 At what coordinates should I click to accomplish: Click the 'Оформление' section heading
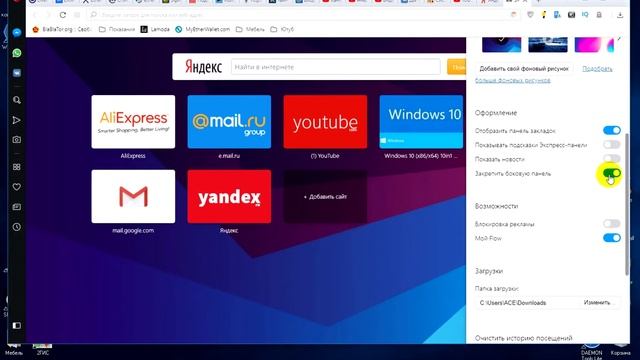tap(496, 113)
